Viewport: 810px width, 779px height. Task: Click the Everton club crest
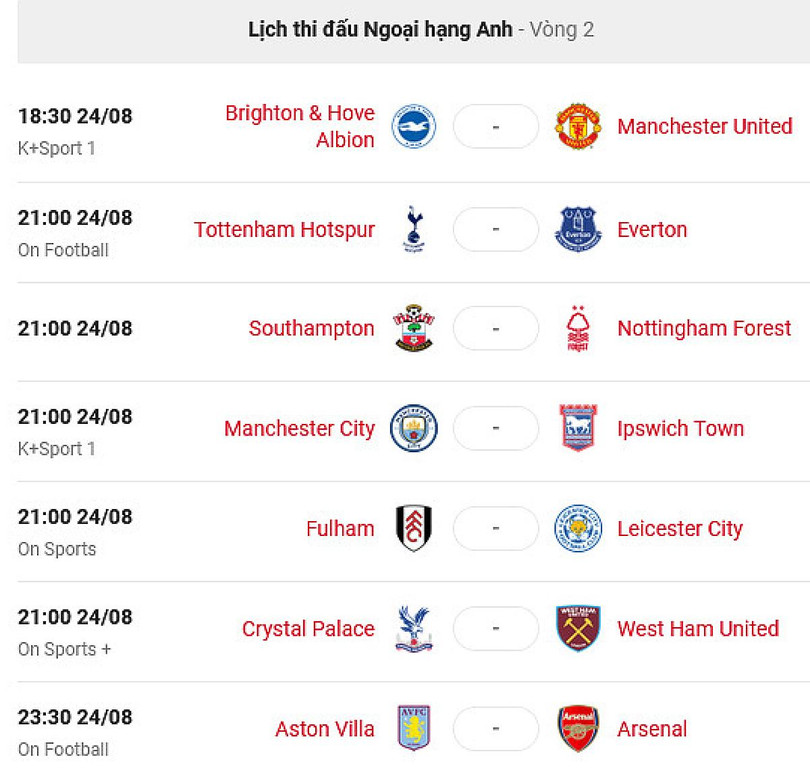click(578, 229)
